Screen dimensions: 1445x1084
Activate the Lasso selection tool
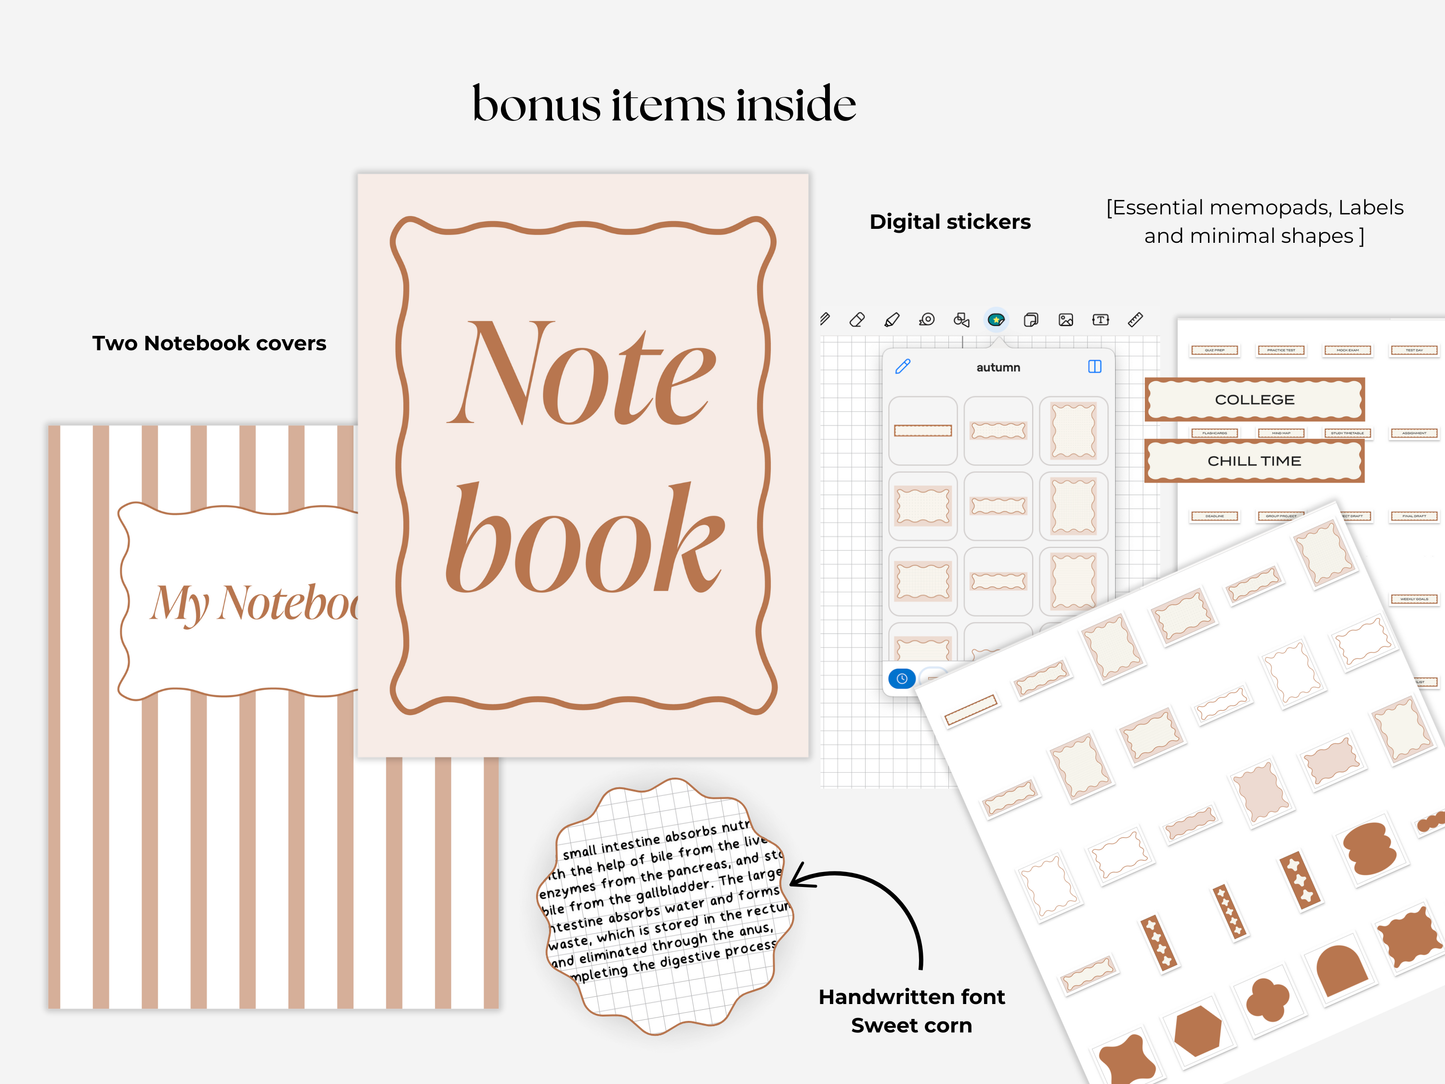click(x=926, y=319)
